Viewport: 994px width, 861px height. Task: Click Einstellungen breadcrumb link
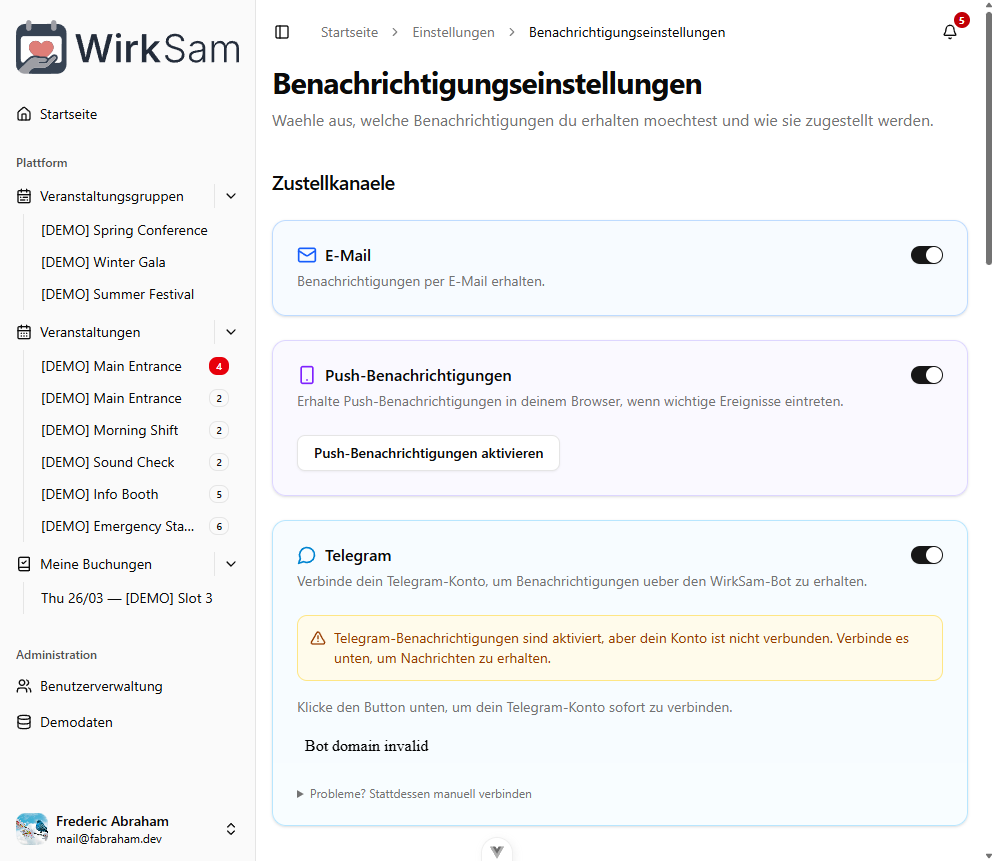[453, 32]
